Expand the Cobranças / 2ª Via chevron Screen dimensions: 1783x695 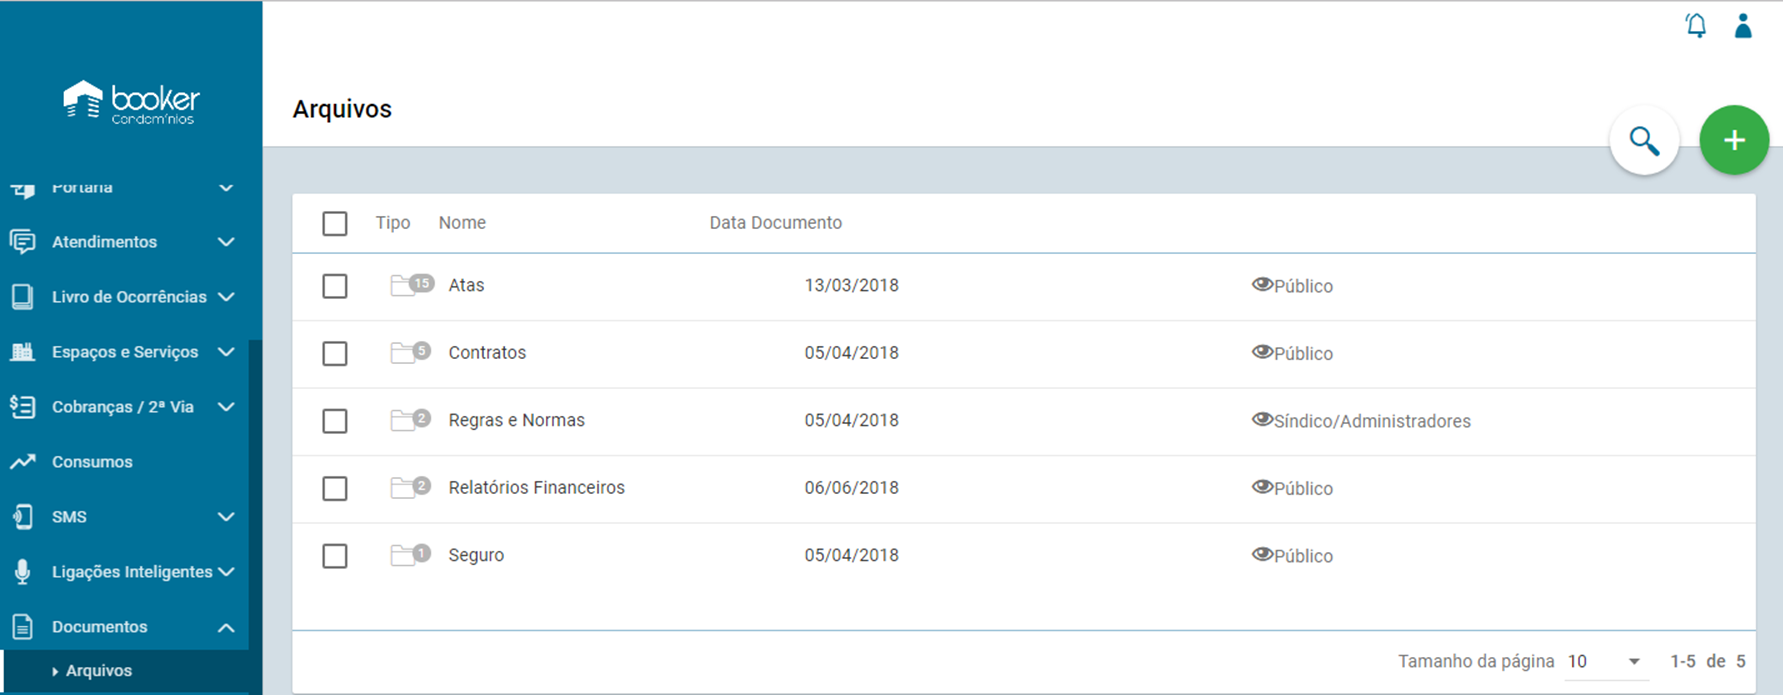click(226, 407)
